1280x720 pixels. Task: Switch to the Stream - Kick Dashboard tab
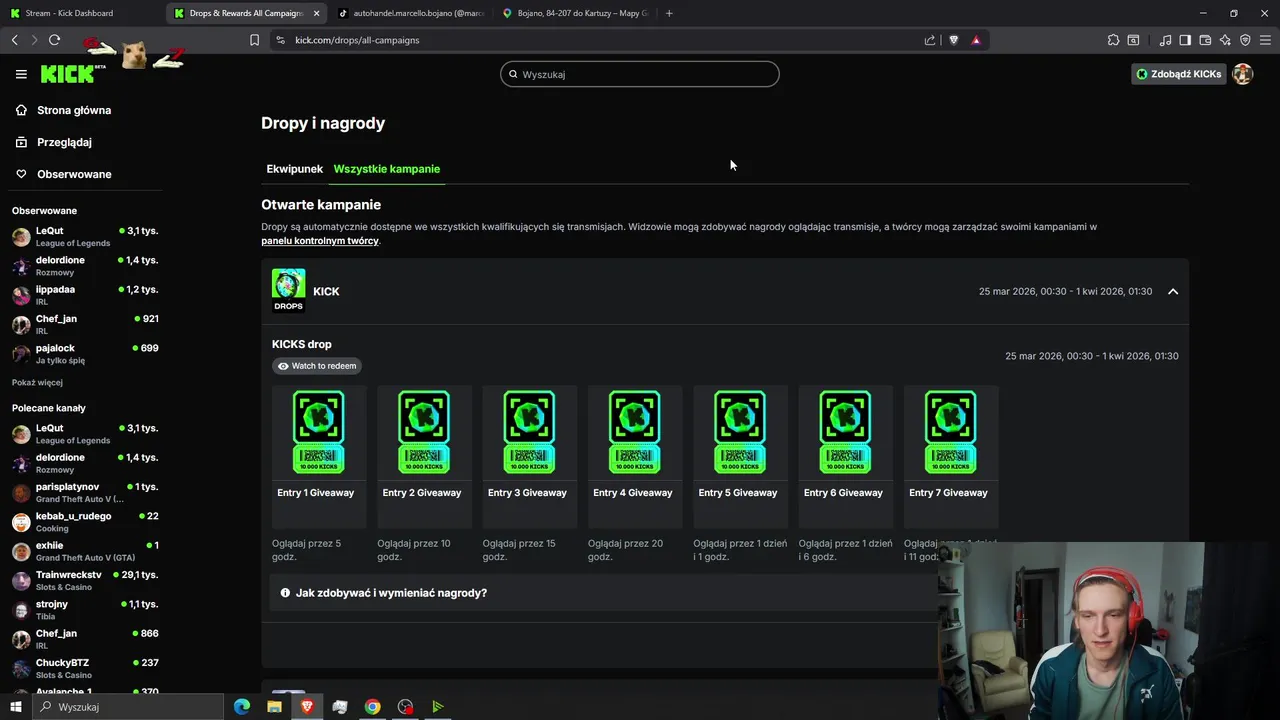coord(82,13)
